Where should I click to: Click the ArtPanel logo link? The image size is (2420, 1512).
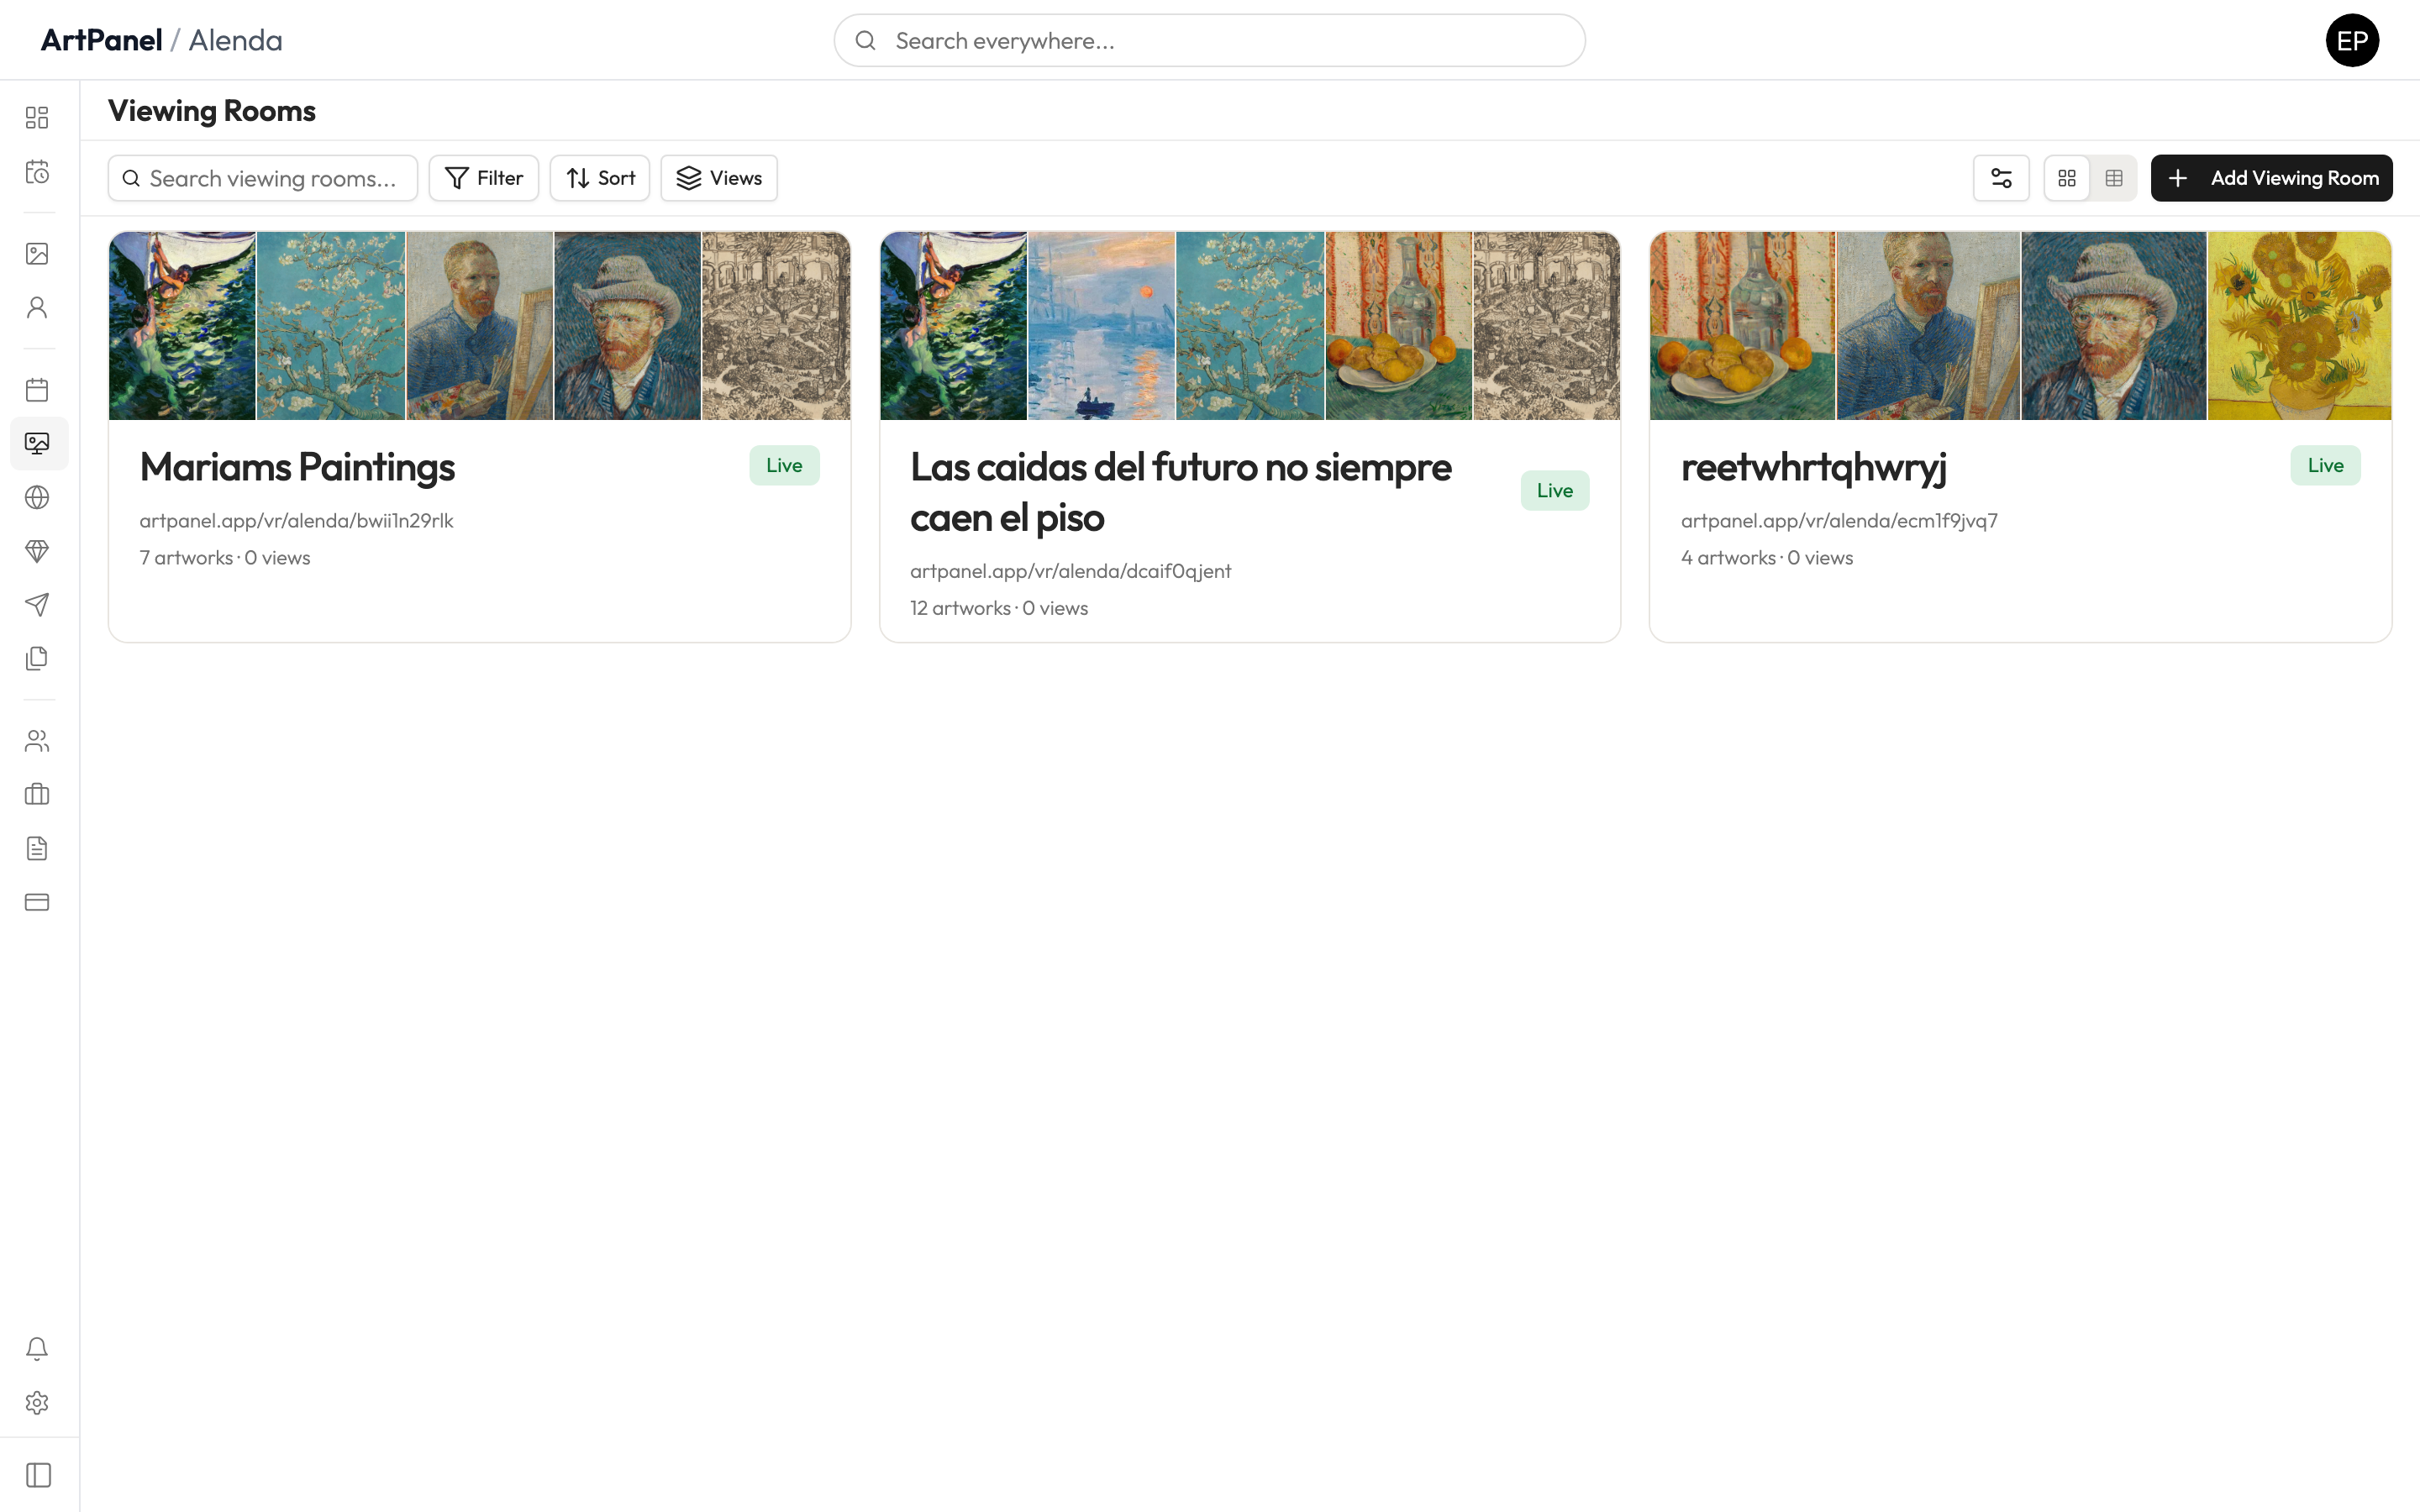101,40
